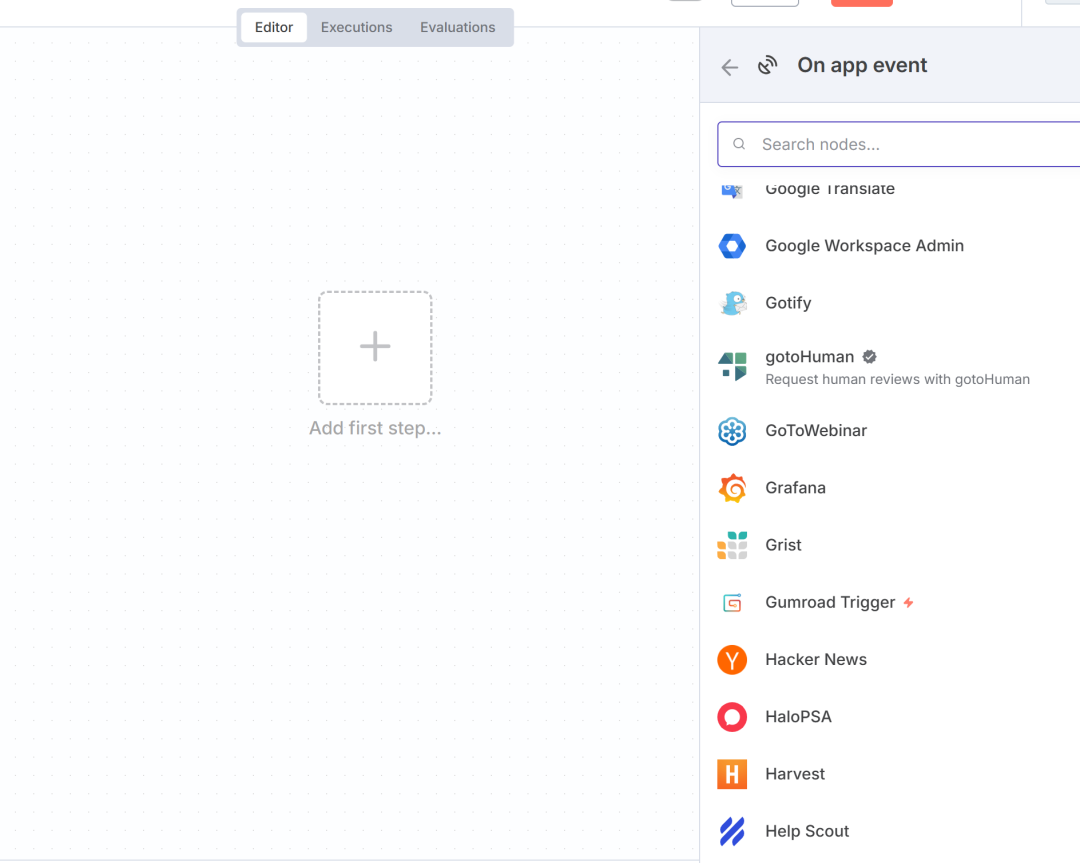Choose Gumroad Trigger node label
Viewport: 1080px width, 863px height.
click(x=830, y=603)
